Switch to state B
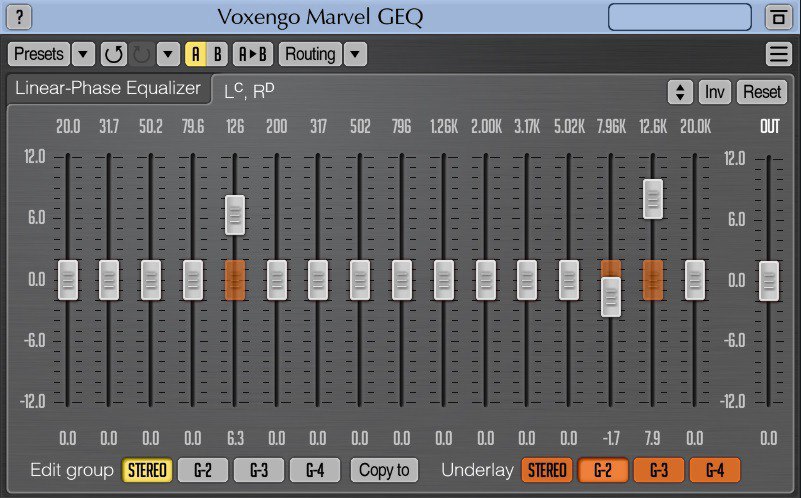 tap(218, 54)
